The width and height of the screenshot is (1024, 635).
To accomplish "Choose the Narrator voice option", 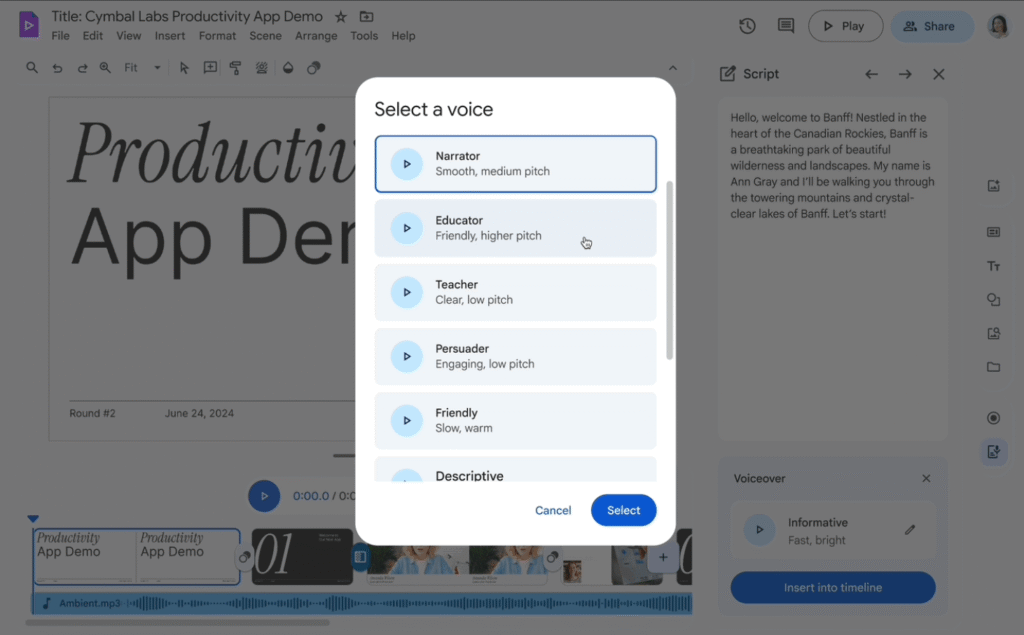I will click(515, 164).
